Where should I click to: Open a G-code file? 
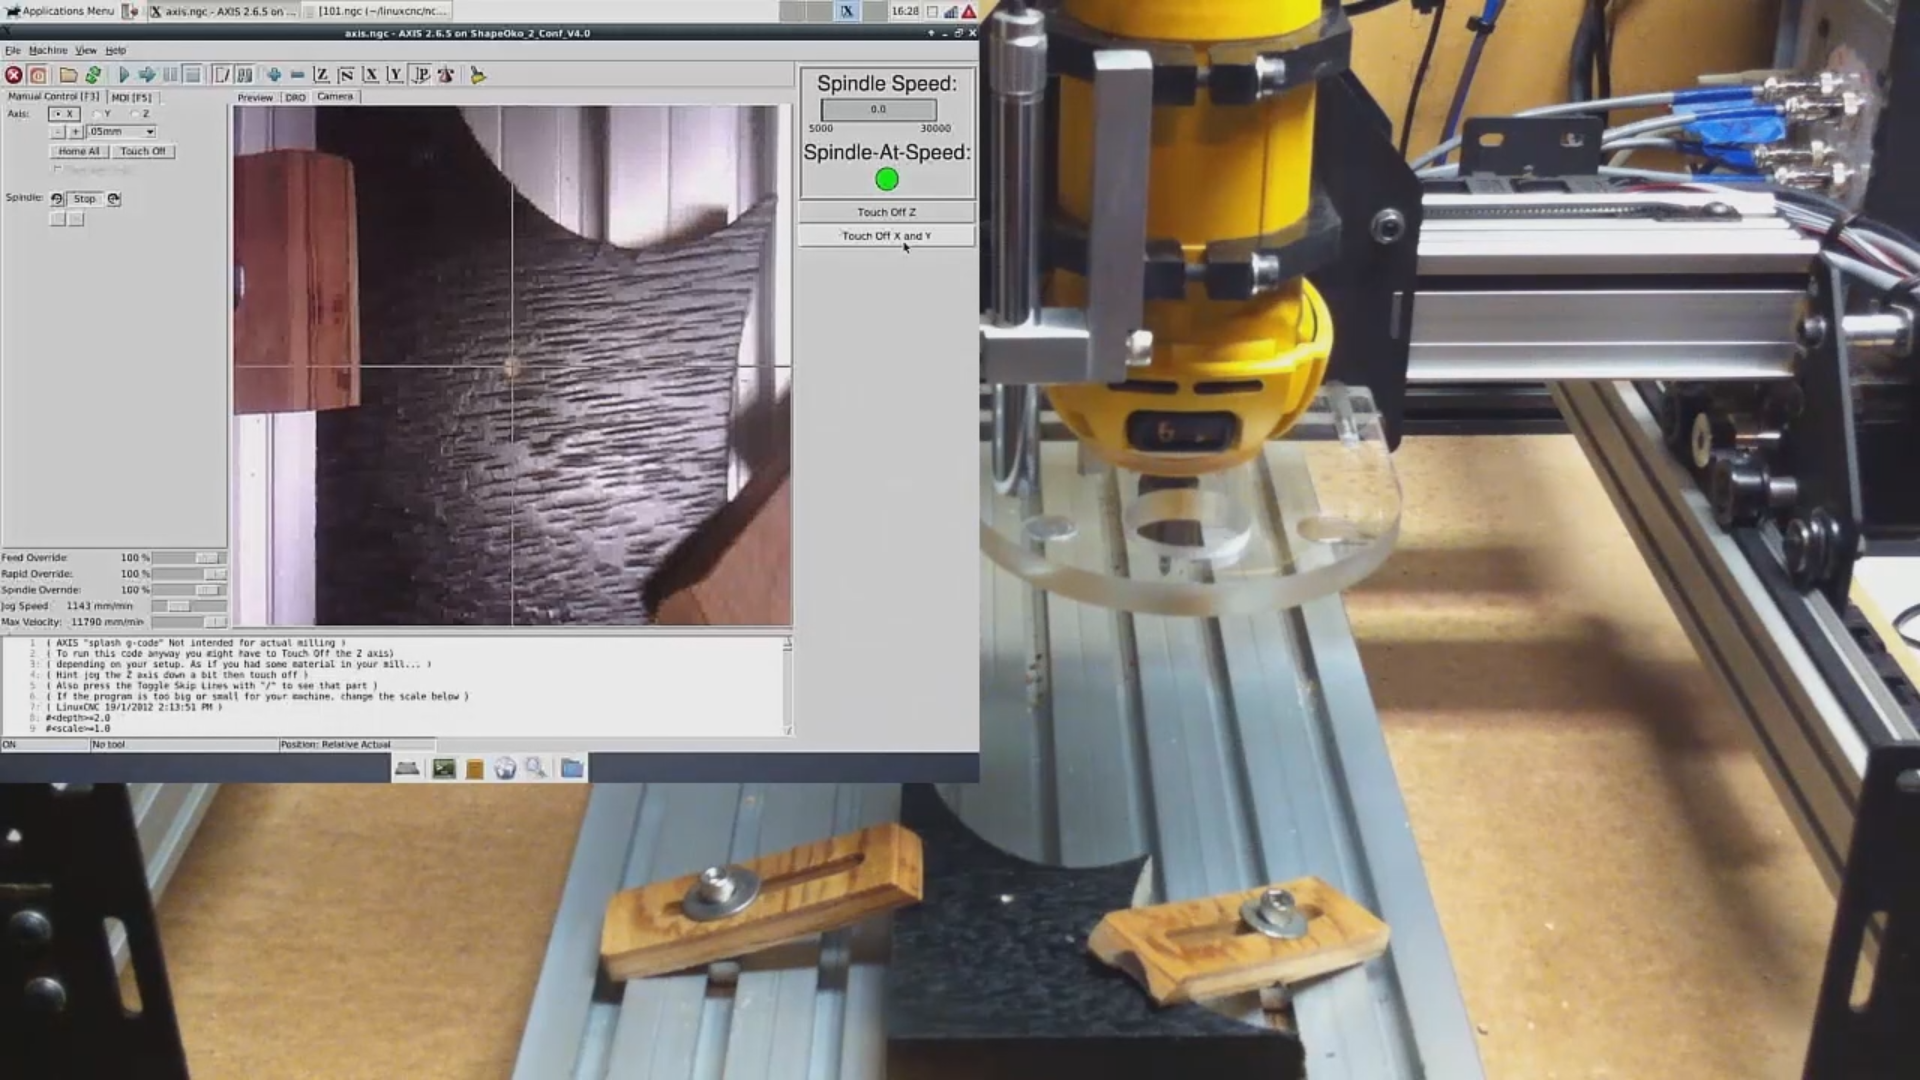coord(66,75)
